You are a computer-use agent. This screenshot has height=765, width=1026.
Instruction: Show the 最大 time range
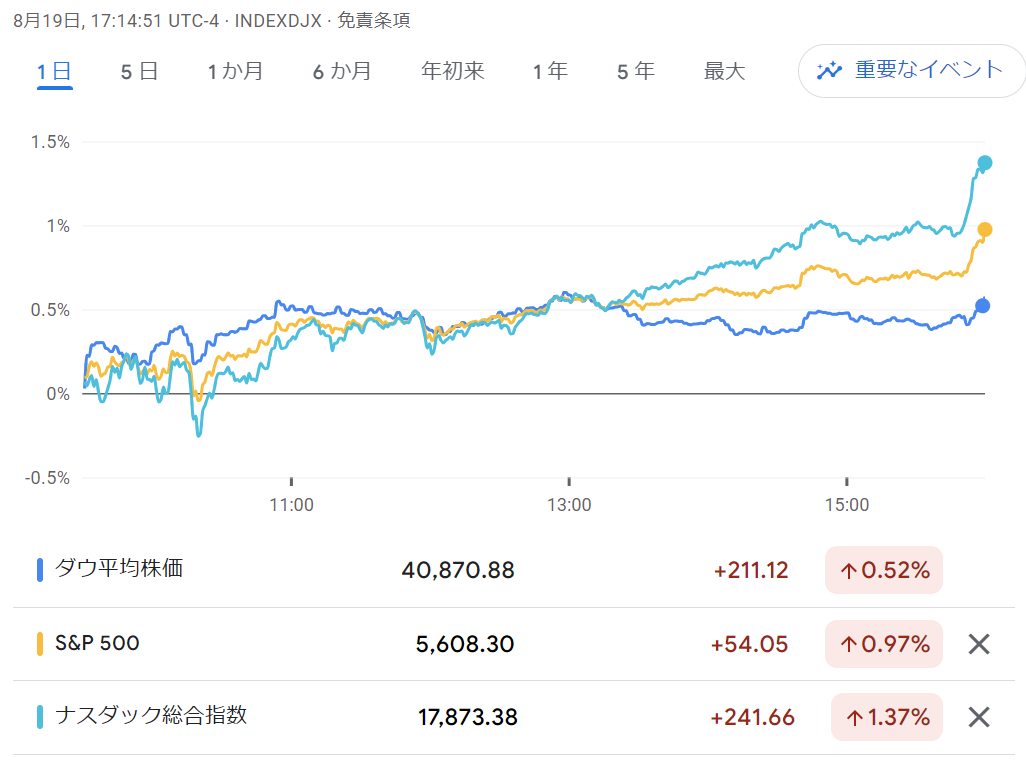coord(724,71)
